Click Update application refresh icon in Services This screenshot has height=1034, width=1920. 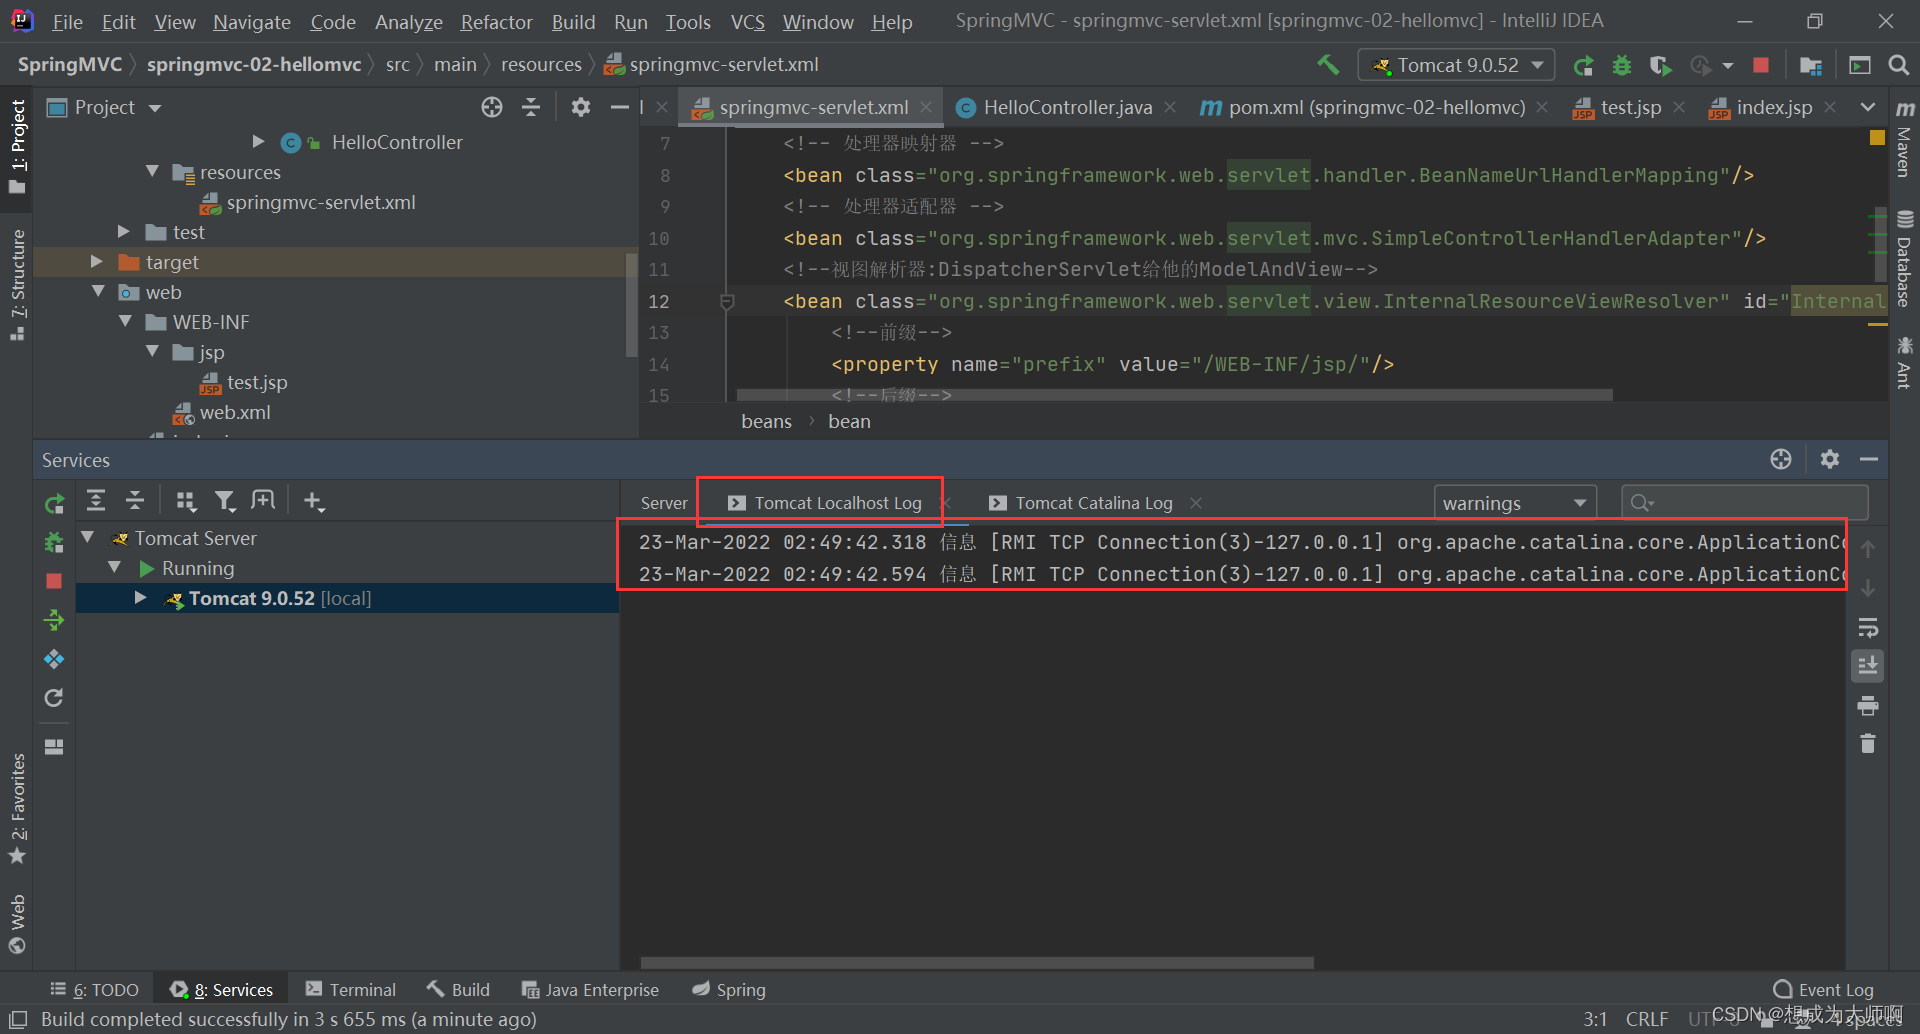point(54,698)
